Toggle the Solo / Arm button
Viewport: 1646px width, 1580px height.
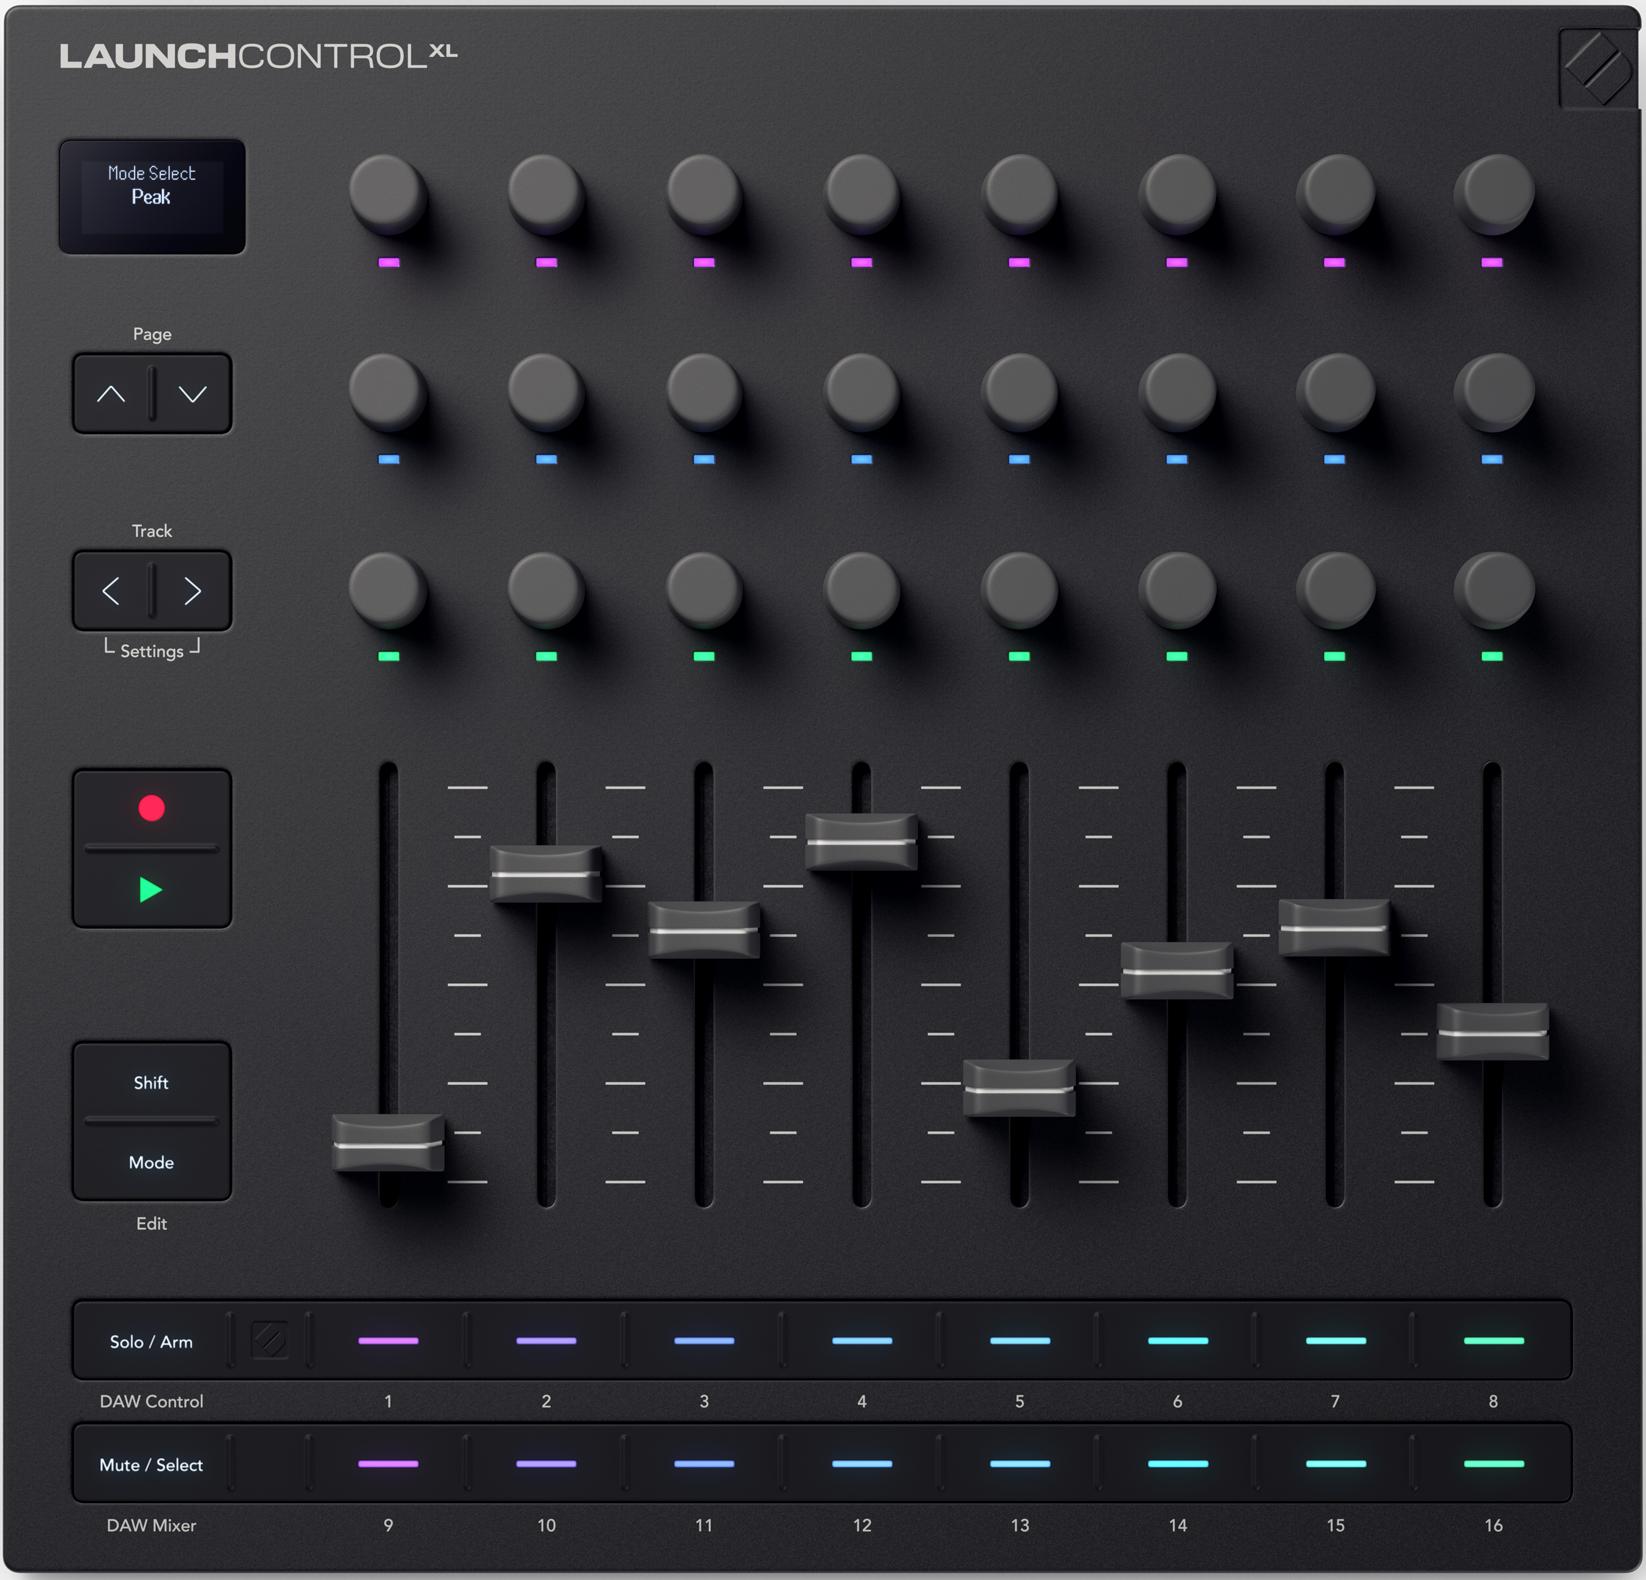pyautogui.click(x=152, y=1342)
